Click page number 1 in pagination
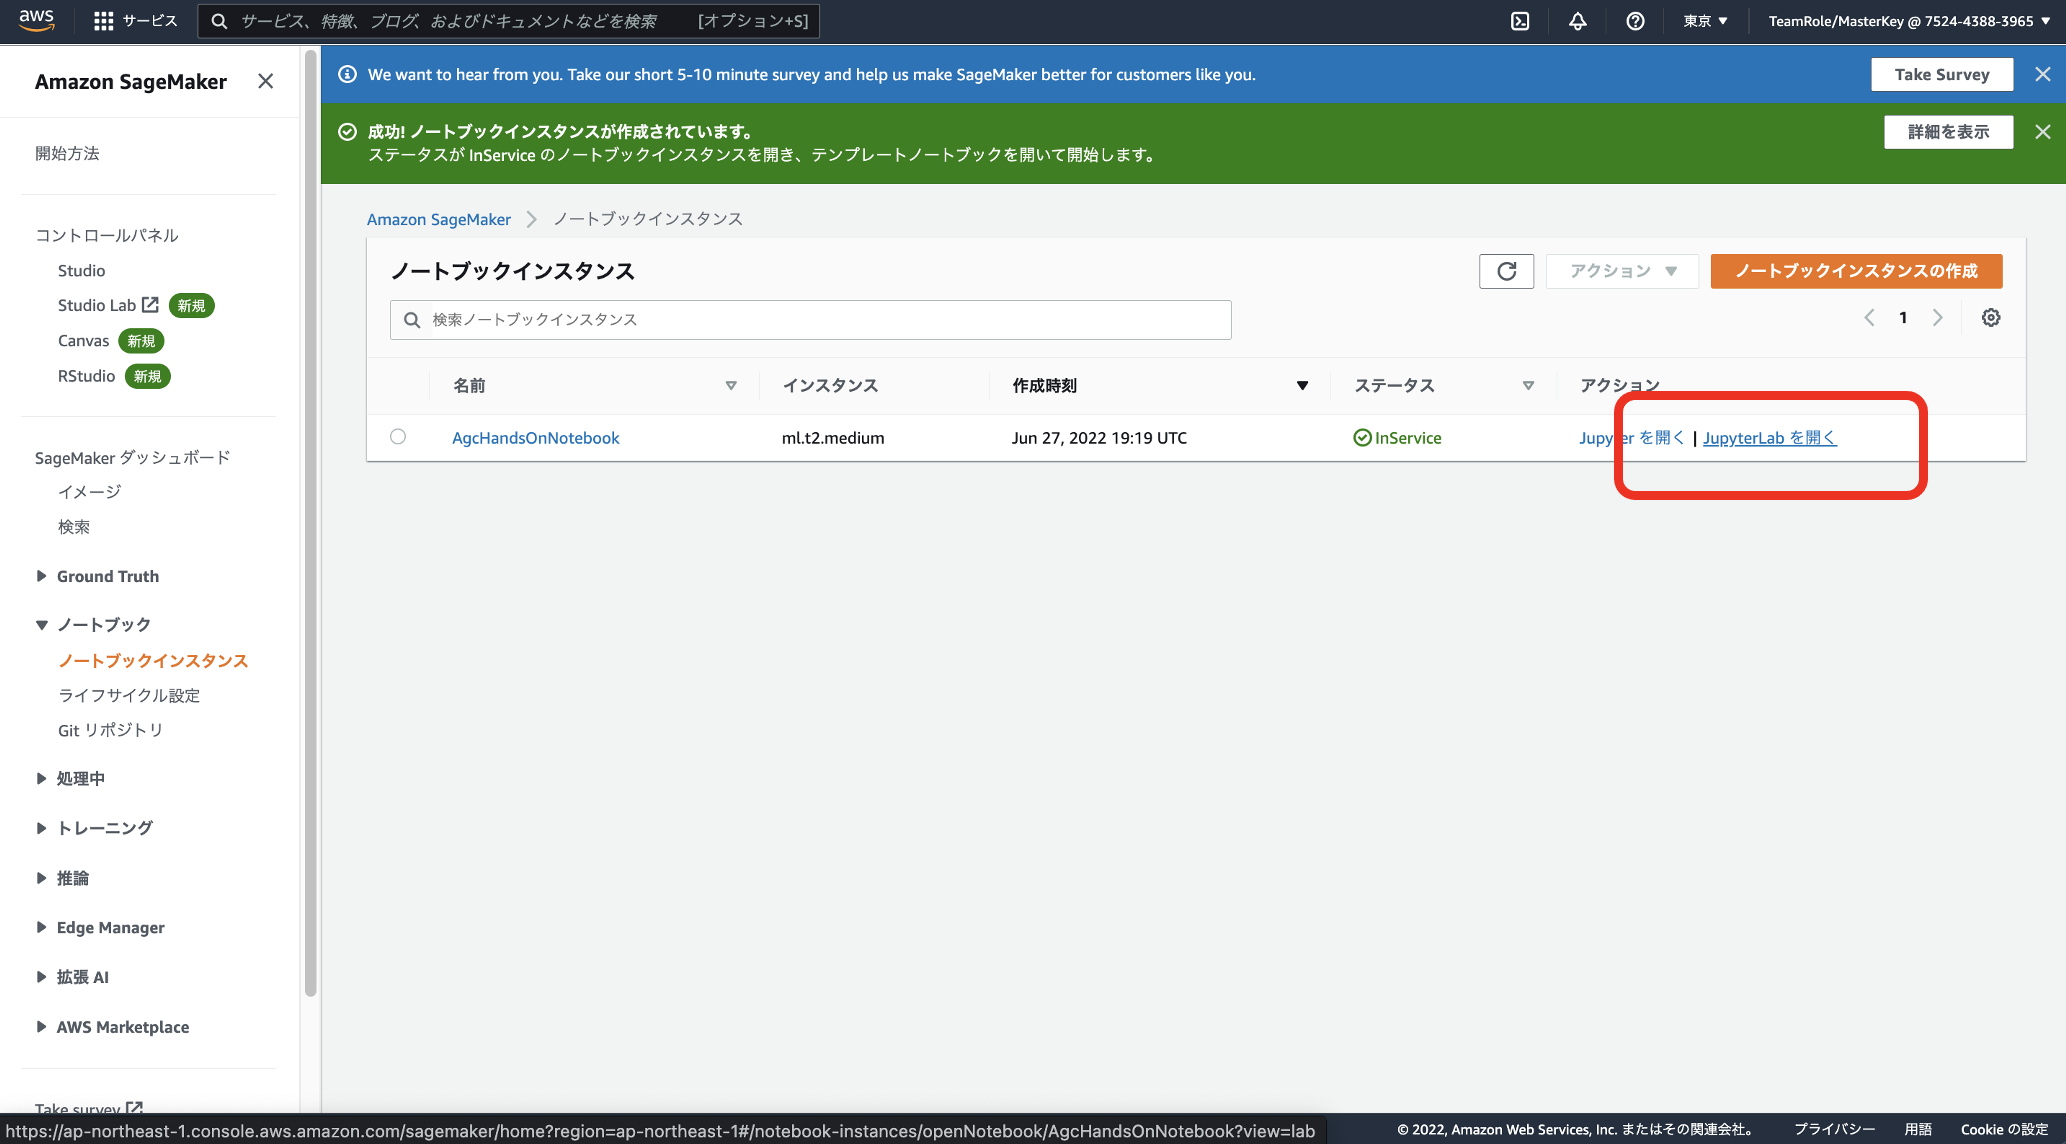 1903,318
